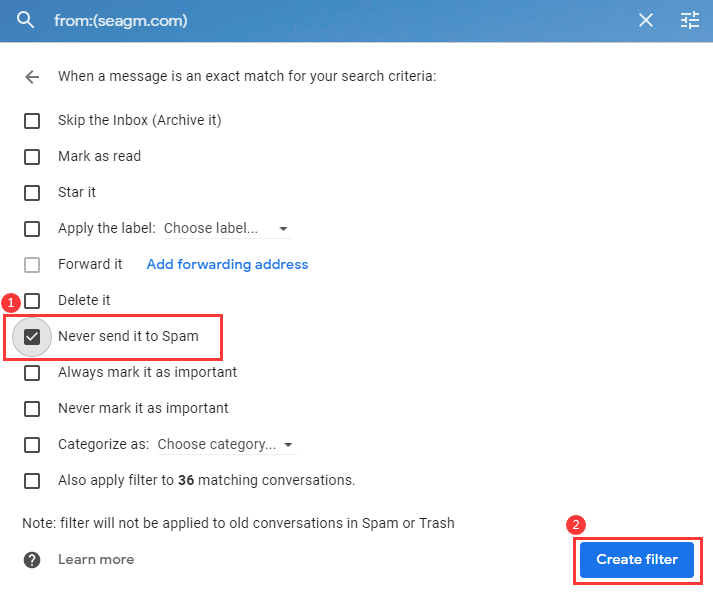Screen dimensions: 713x597
Task: Click the Create filter button
Action: [x=637, y=559]
